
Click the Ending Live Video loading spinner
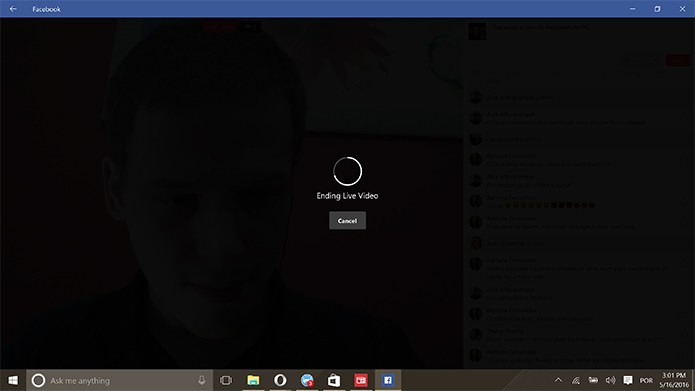point(348,171)
